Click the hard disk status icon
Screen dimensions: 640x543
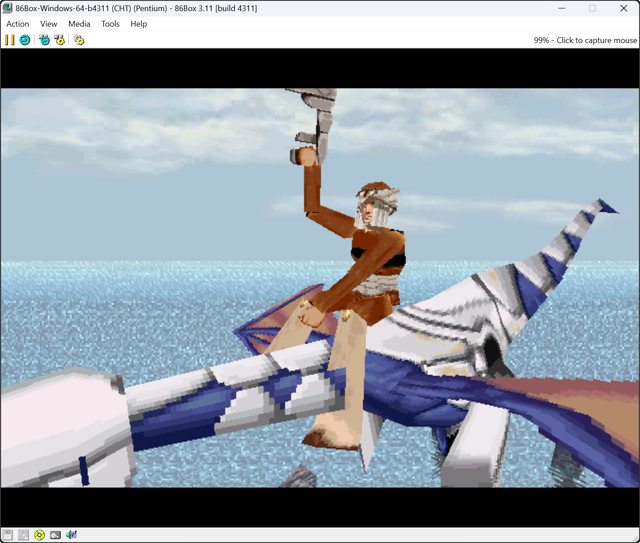point(56,535)
